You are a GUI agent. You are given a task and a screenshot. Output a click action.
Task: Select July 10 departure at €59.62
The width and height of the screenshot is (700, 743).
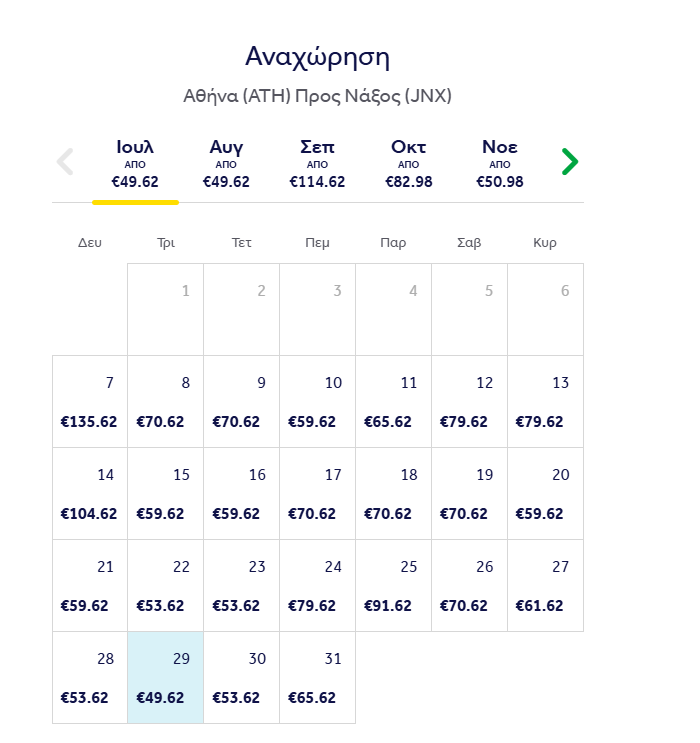pyautogui.click(x=318, y=401)
